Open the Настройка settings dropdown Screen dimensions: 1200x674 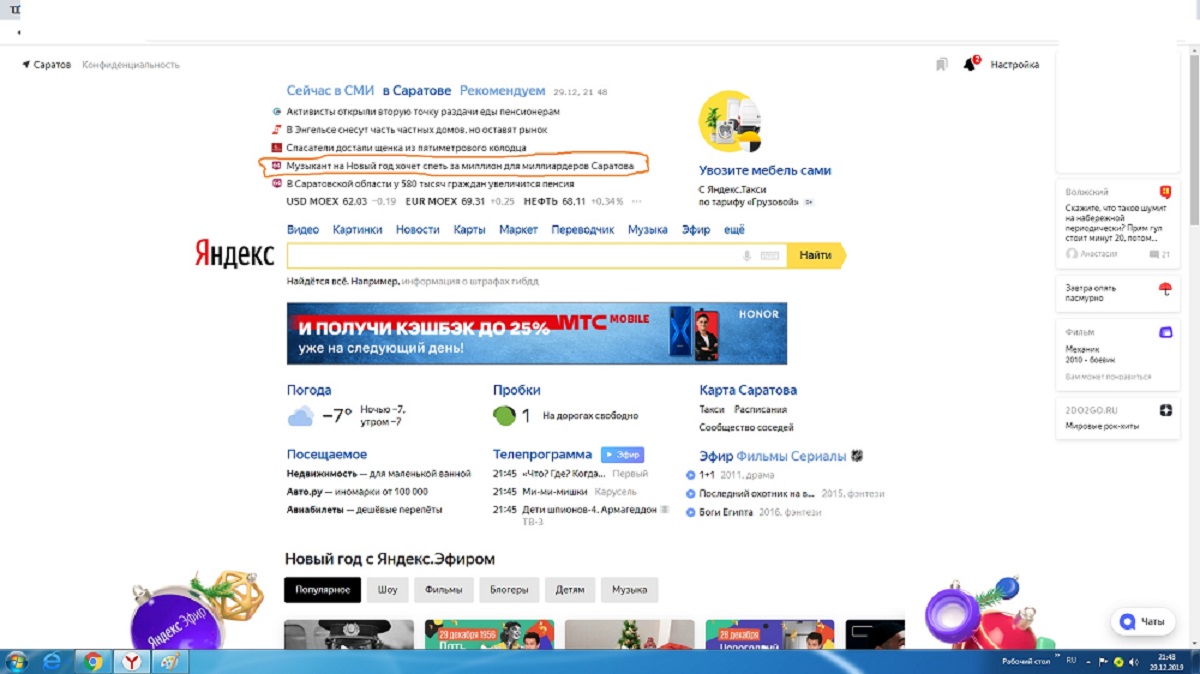click(x=1014, y=64)
